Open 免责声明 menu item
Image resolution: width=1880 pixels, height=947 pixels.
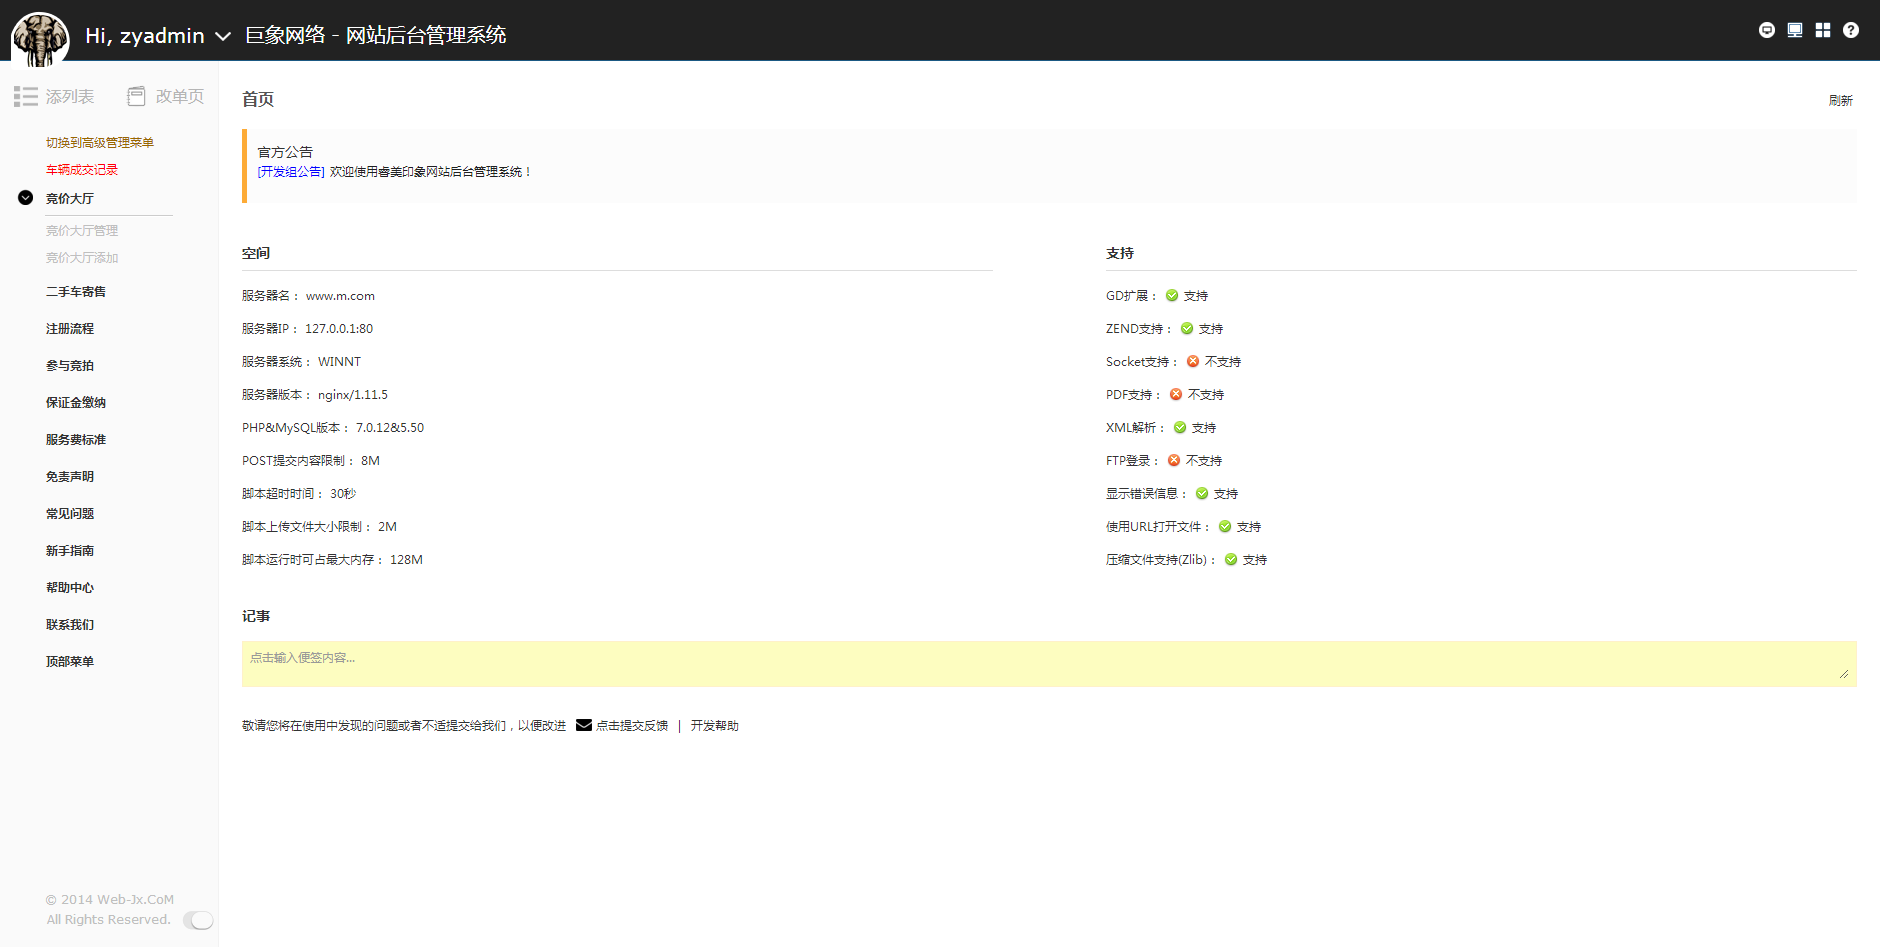70,477
